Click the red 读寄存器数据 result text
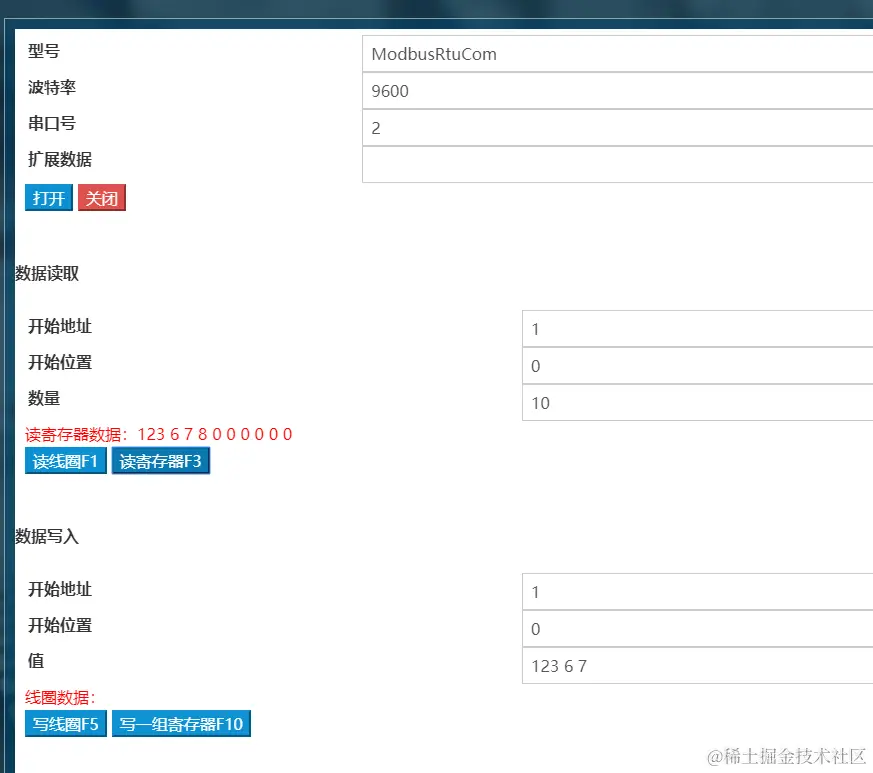This screenshot has height=773, width=873. 159,434
